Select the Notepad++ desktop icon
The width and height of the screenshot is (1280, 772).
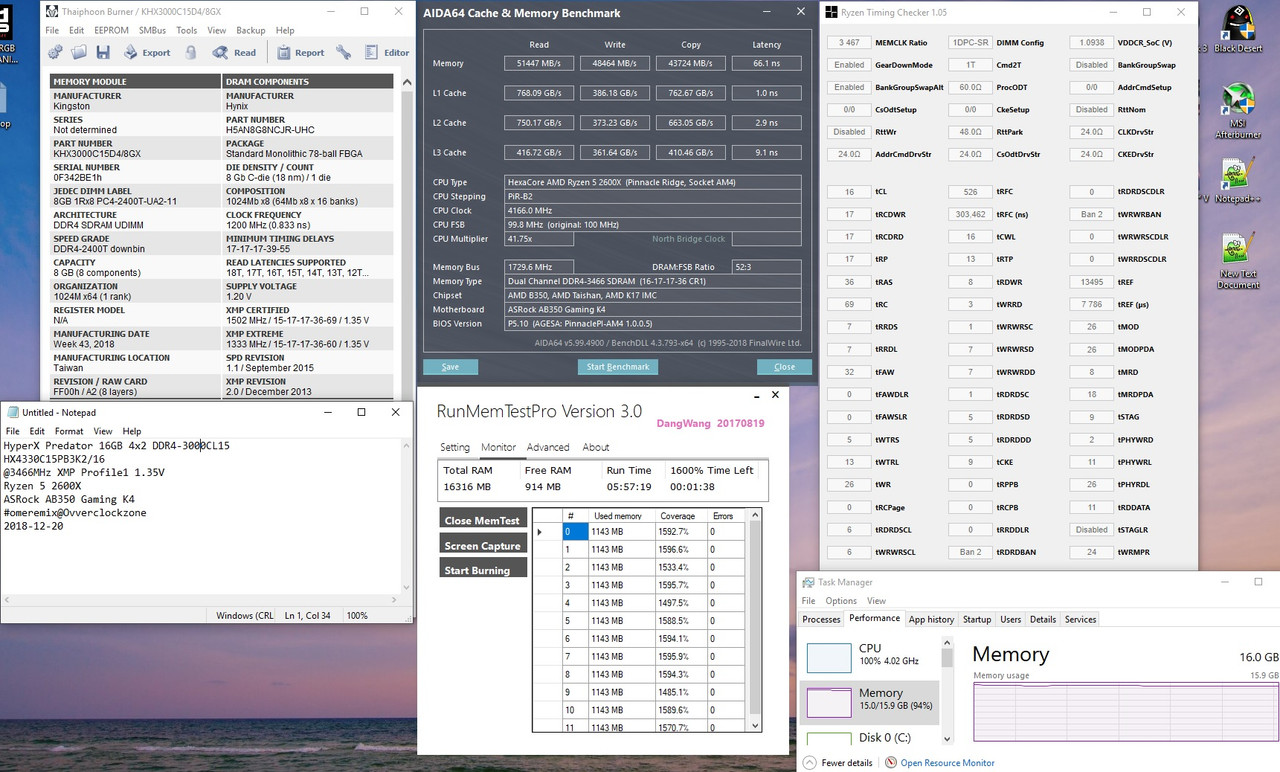pyautogui.click(x=1238, y=180)
